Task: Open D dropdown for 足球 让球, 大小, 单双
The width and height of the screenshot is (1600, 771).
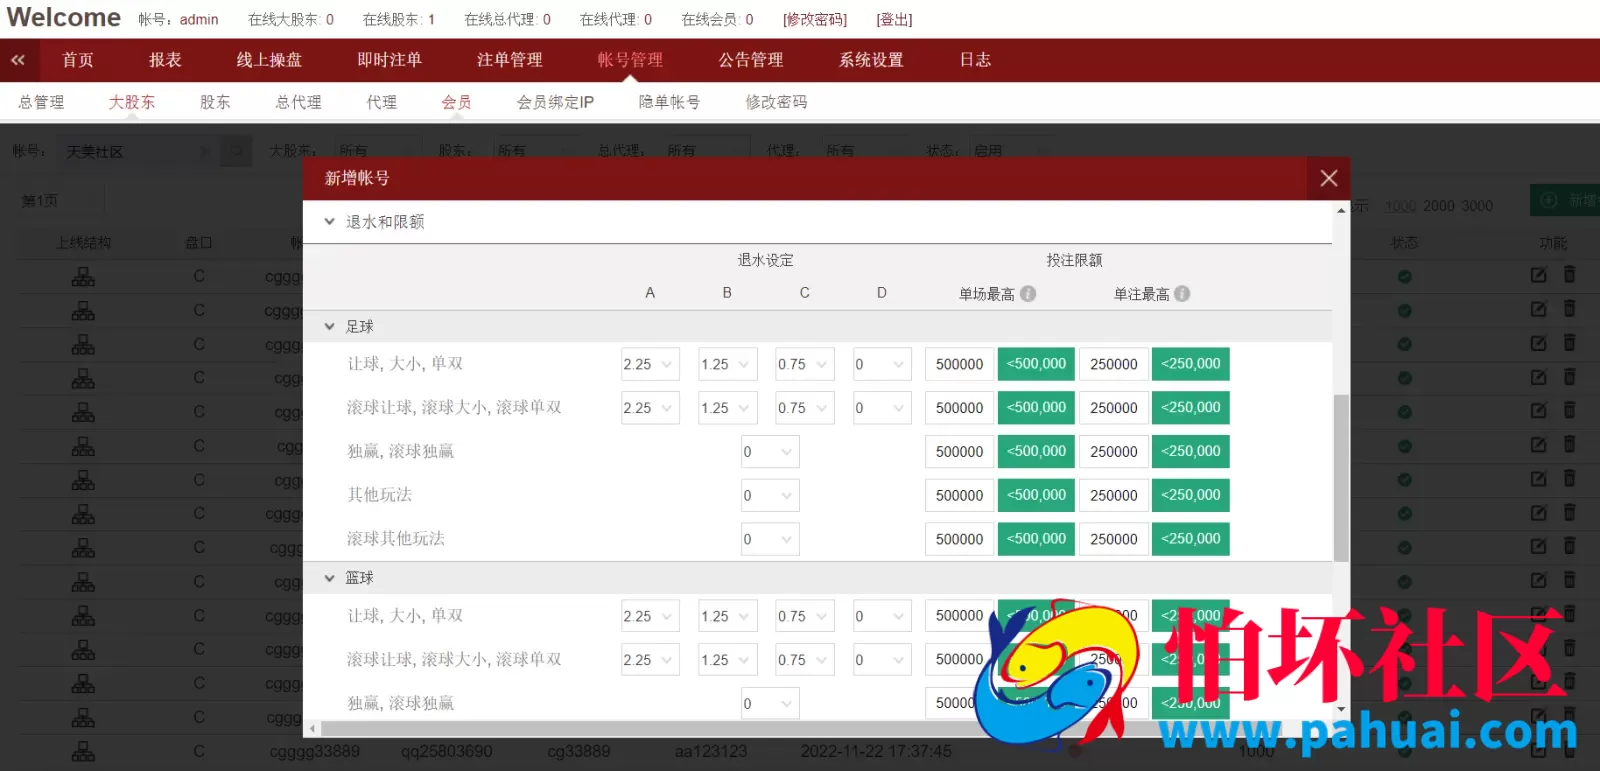Action: pos(882,364)
